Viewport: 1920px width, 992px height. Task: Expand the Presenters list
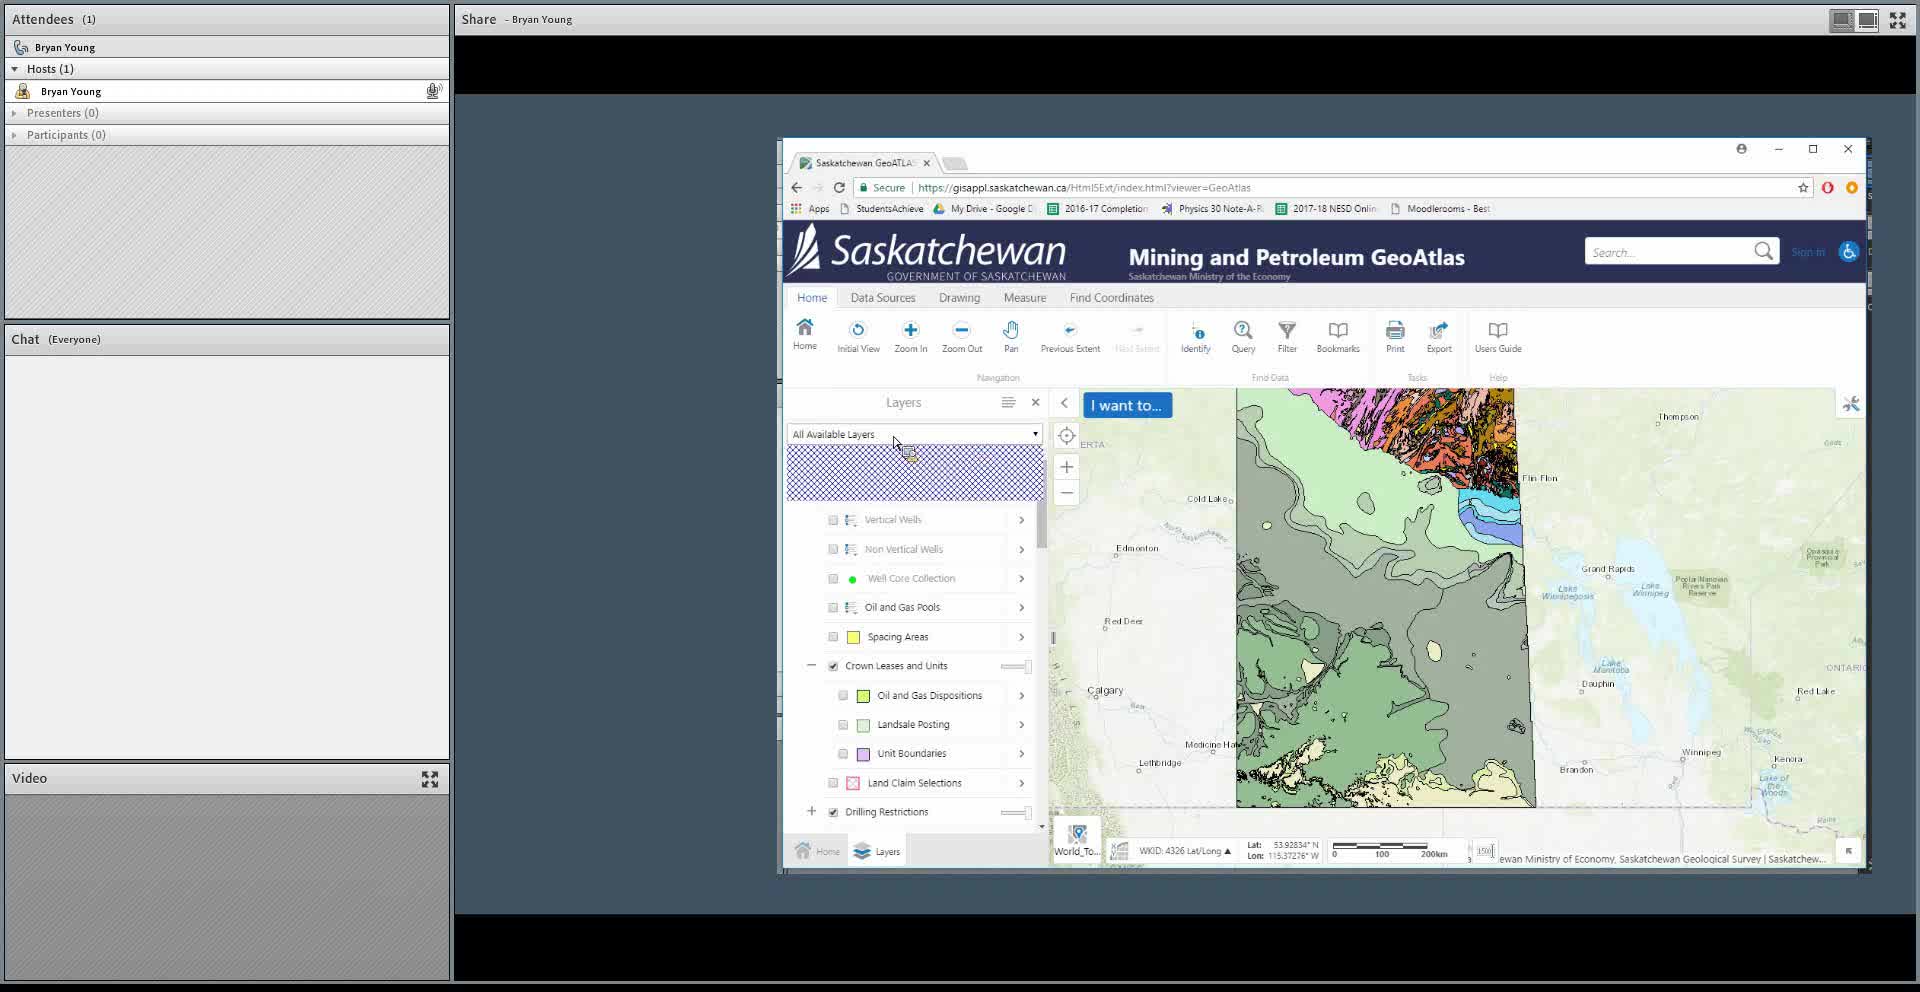(14, 113)
